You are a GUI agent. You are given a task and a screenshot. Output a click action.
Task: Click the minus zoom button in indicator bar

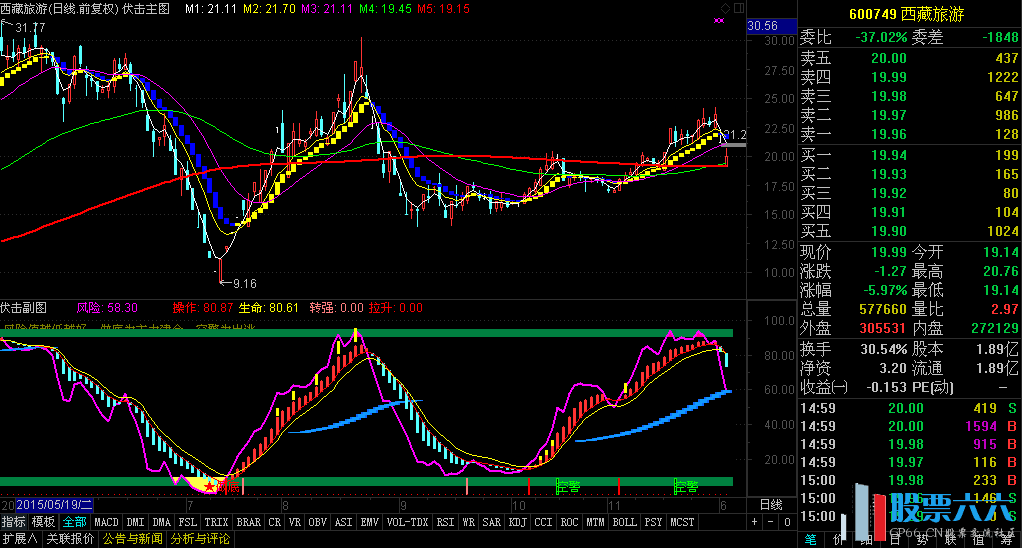click(x=770, y=522)
